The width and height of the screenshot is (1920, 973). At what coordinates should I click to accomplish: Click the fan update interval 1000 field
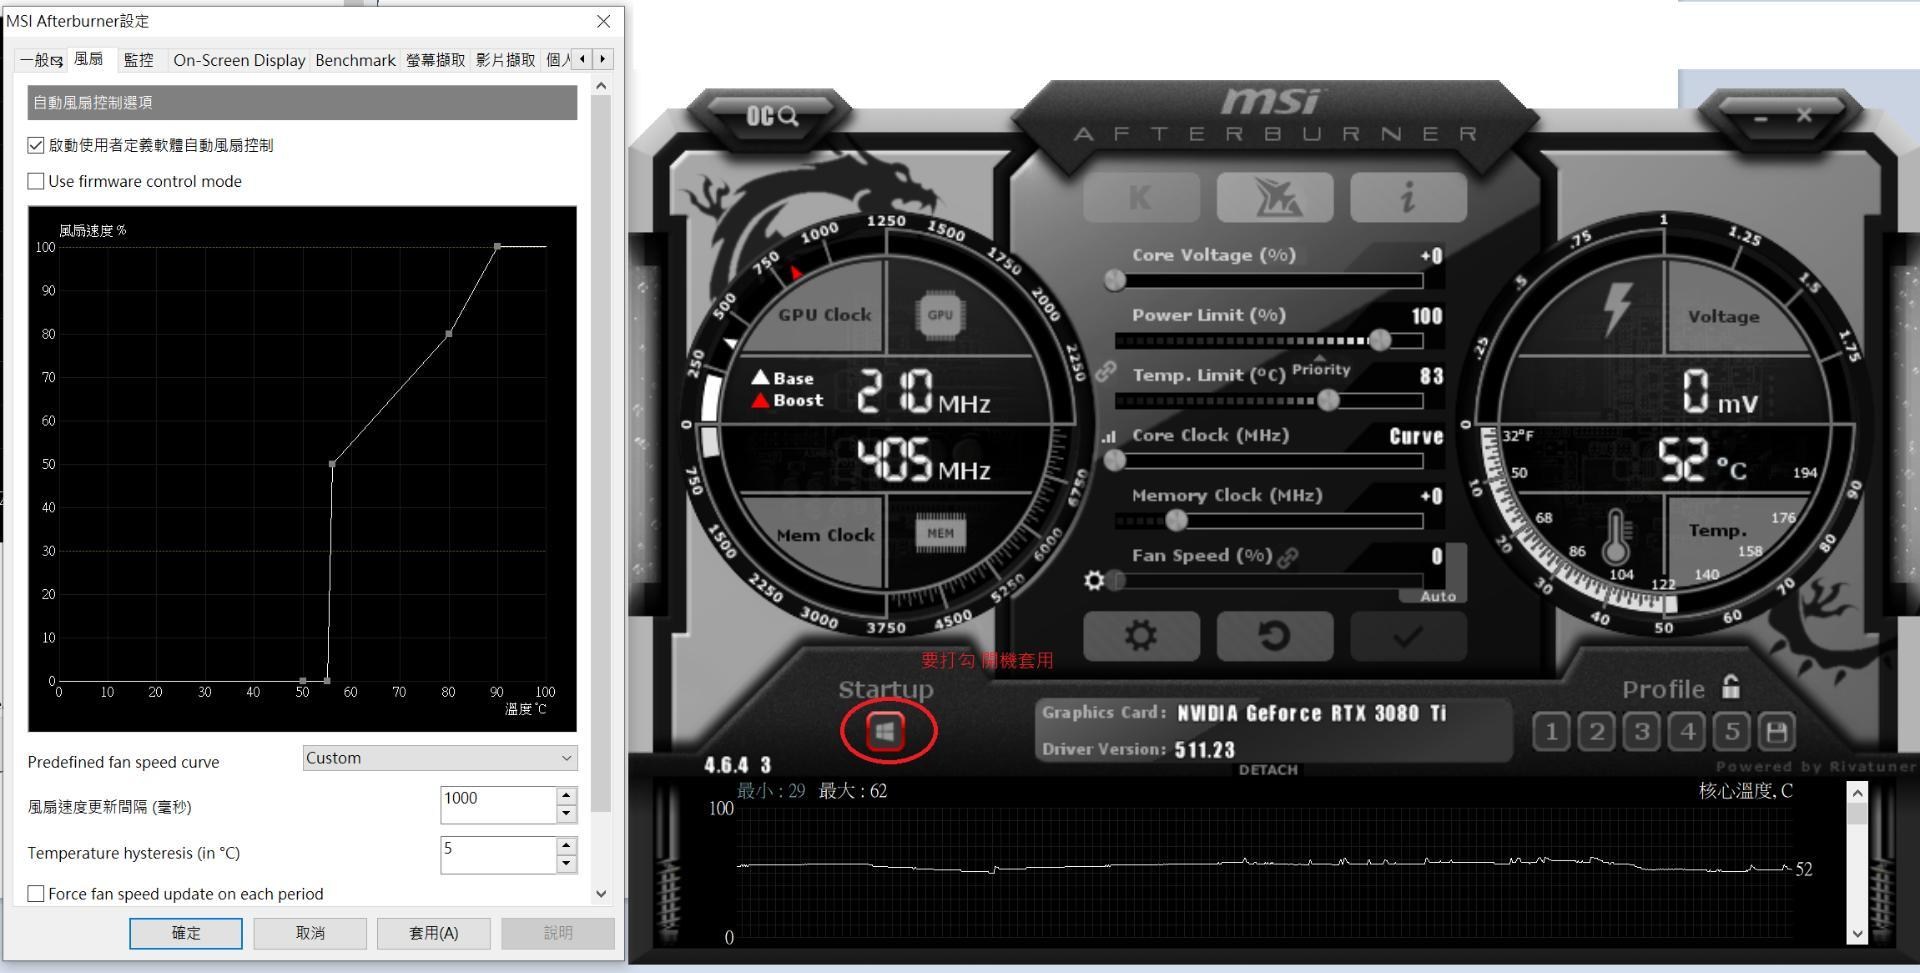pyautogui.click(x=498, y=805)
